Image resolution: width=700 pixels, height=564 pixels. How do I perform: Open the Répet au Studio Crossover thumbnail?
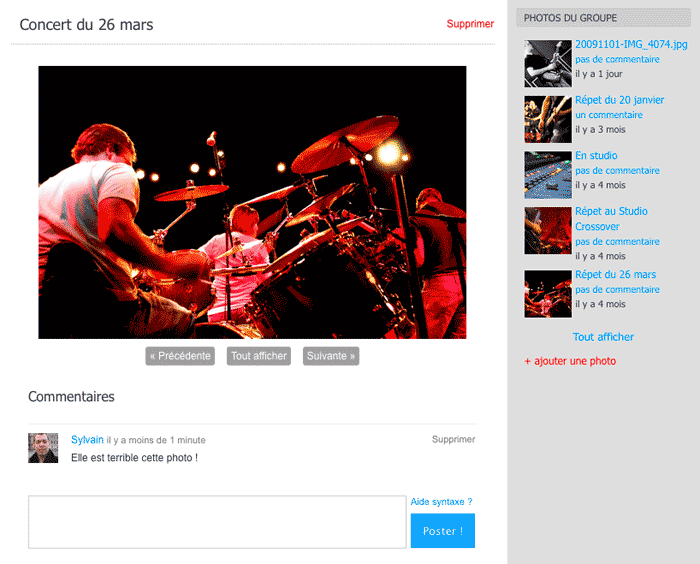click(547, 230)
